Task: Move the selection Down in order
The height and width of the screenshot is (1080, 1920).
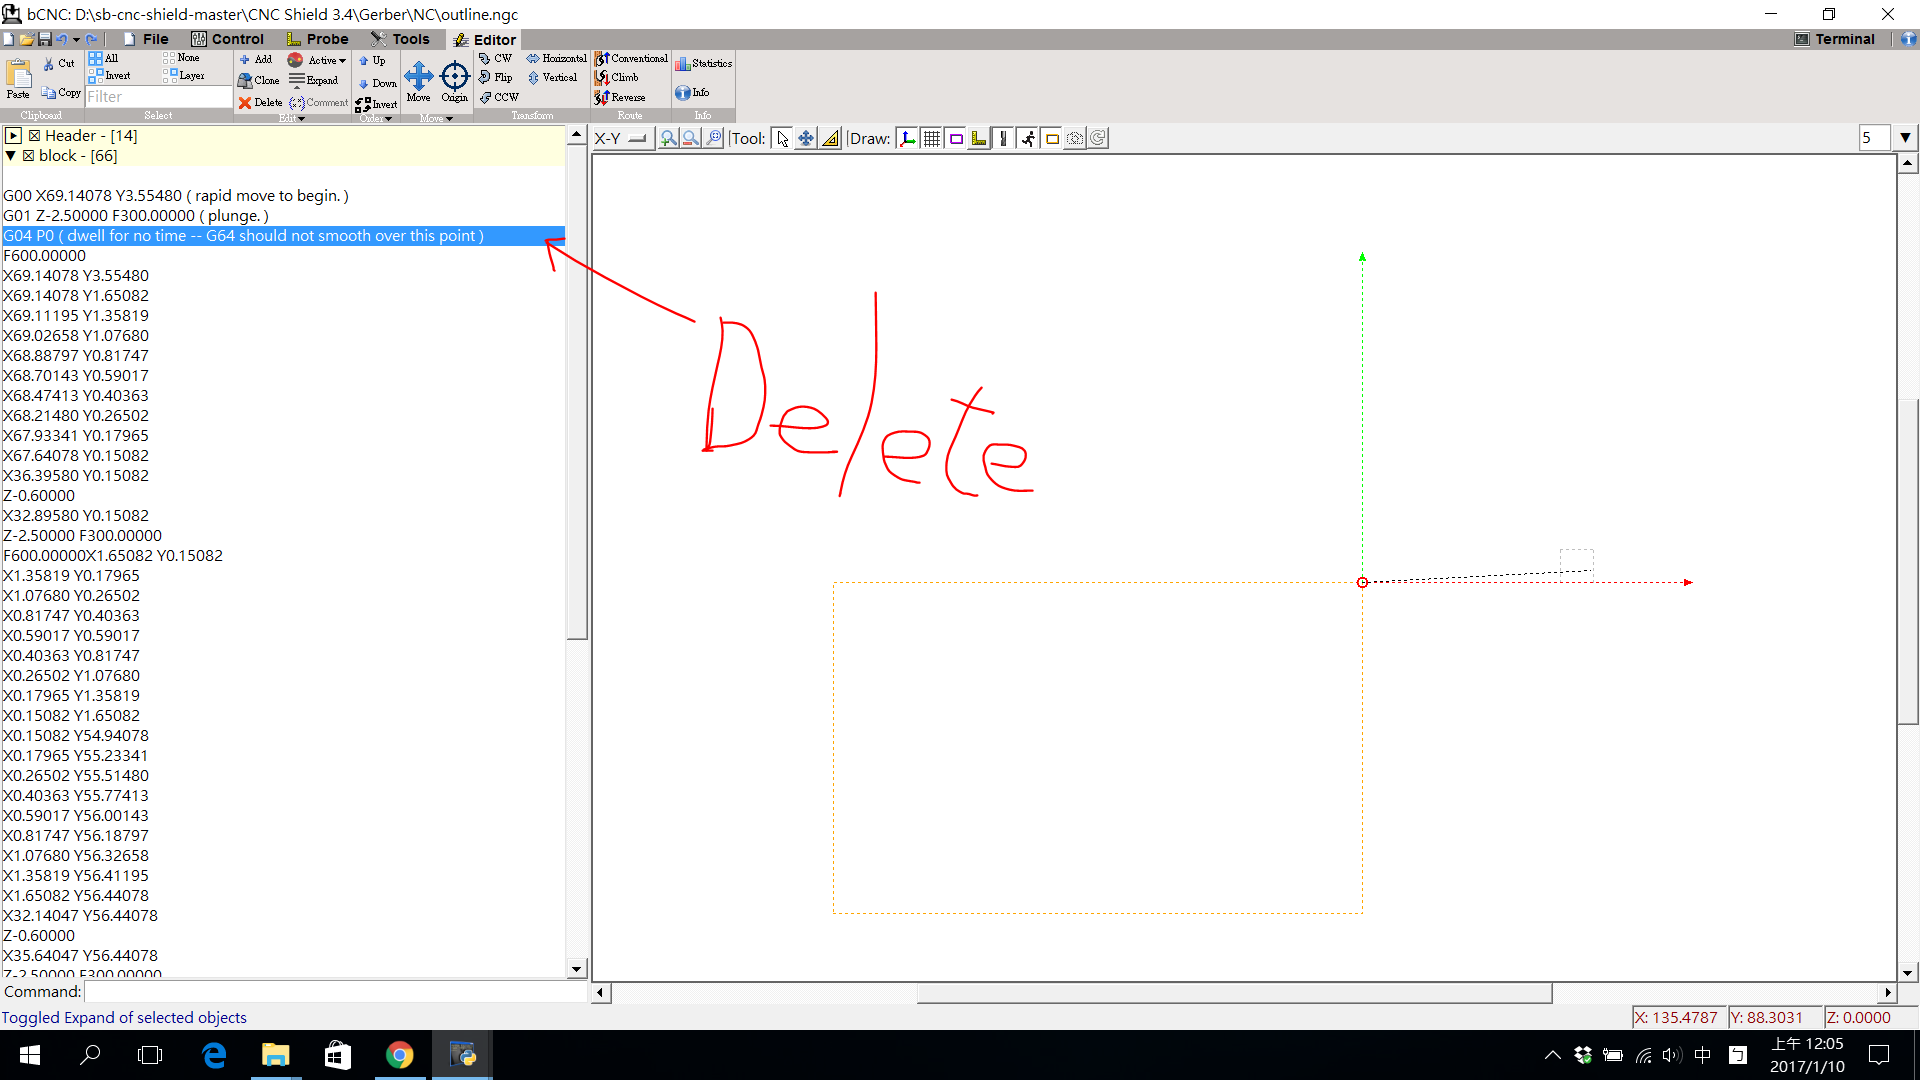Action: (x=377, y=83)
